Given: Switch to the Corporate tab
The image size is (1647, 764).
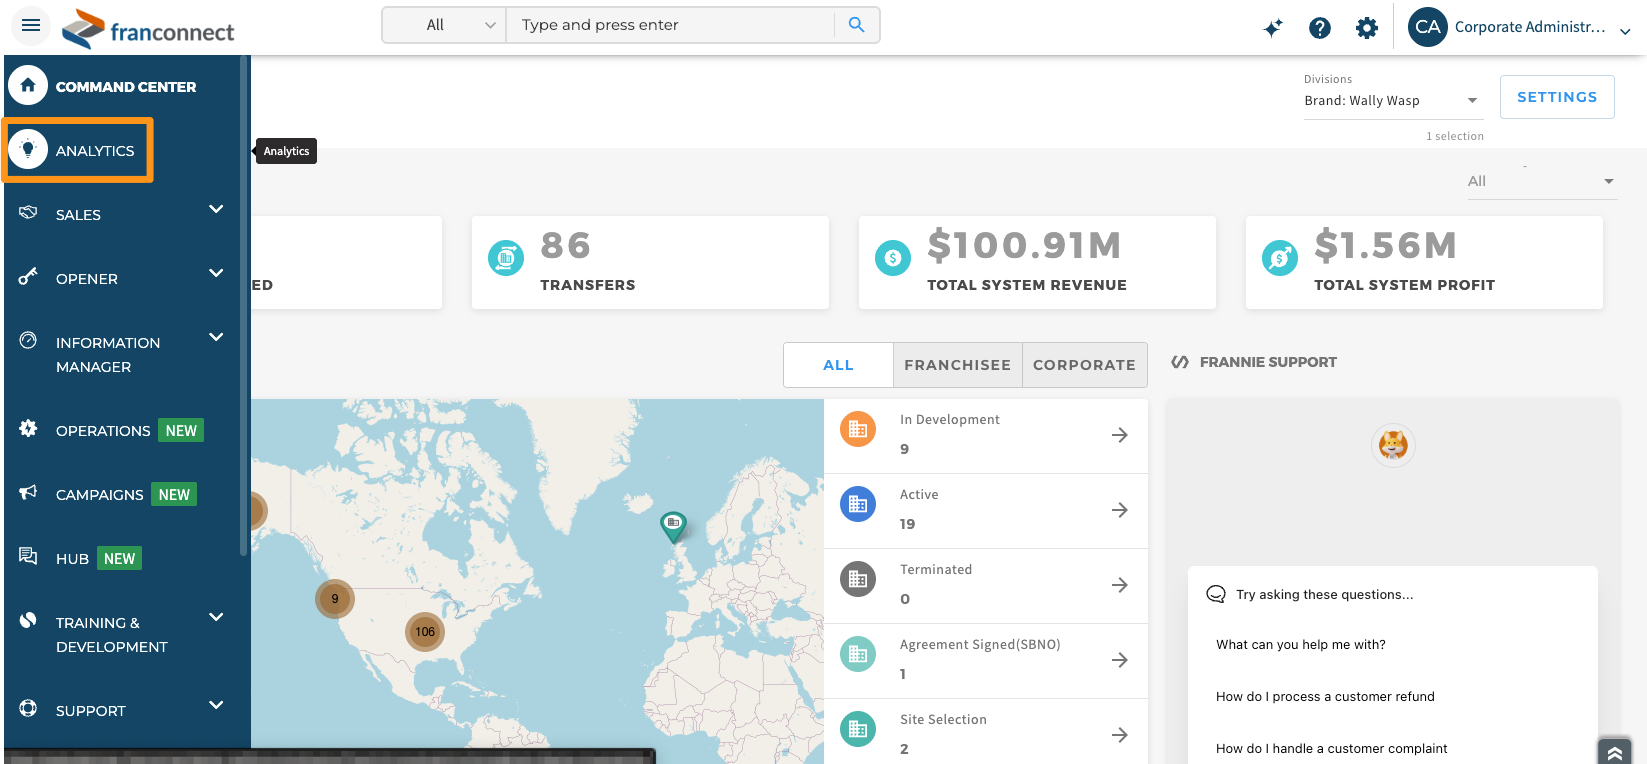Looking at the screenshot, I should [x=1084, y=365].
